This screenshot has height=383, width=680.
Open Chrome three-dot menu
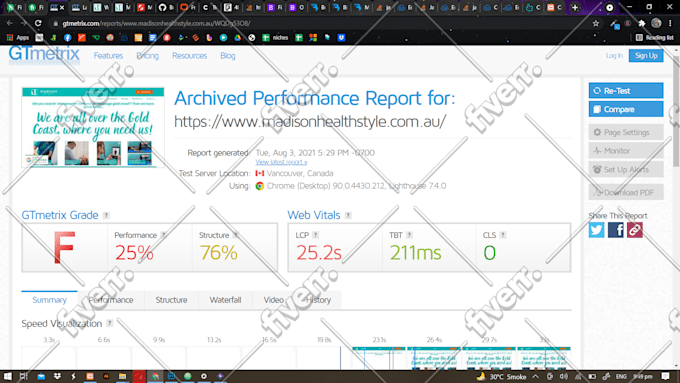[x=670, y=23]
